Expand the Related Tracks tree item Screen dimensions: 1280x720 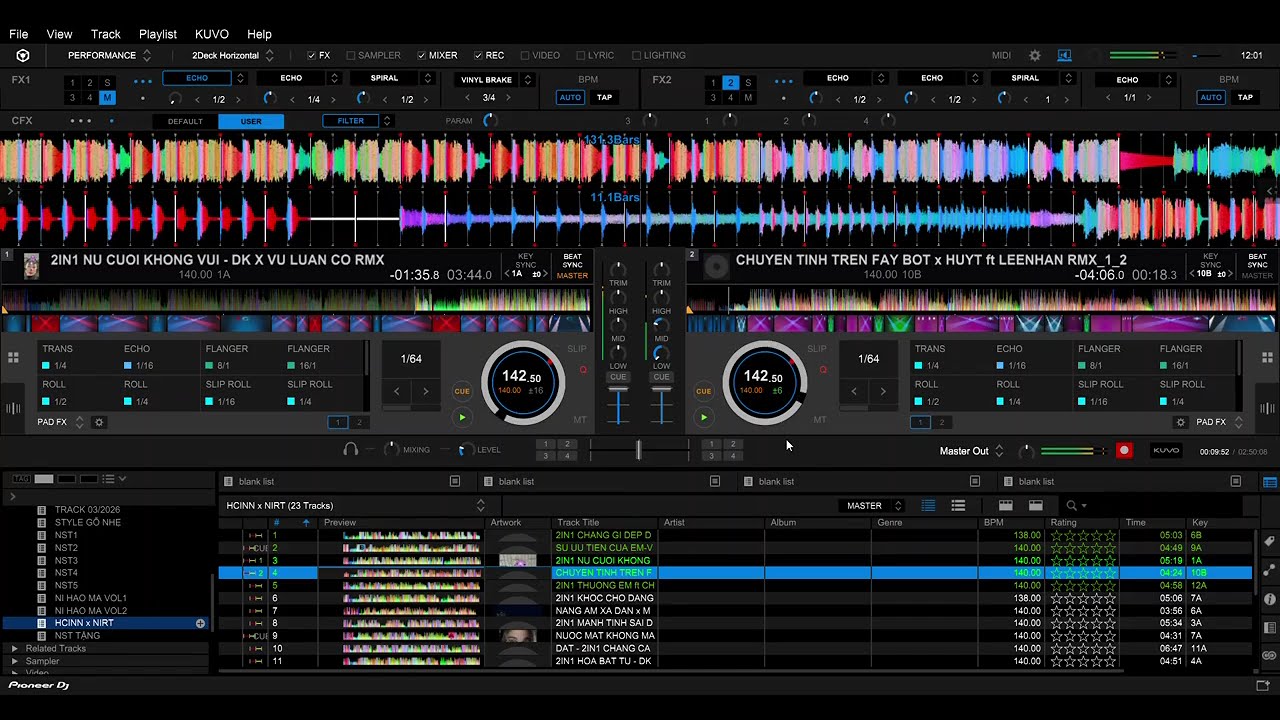tap(14, 649)
